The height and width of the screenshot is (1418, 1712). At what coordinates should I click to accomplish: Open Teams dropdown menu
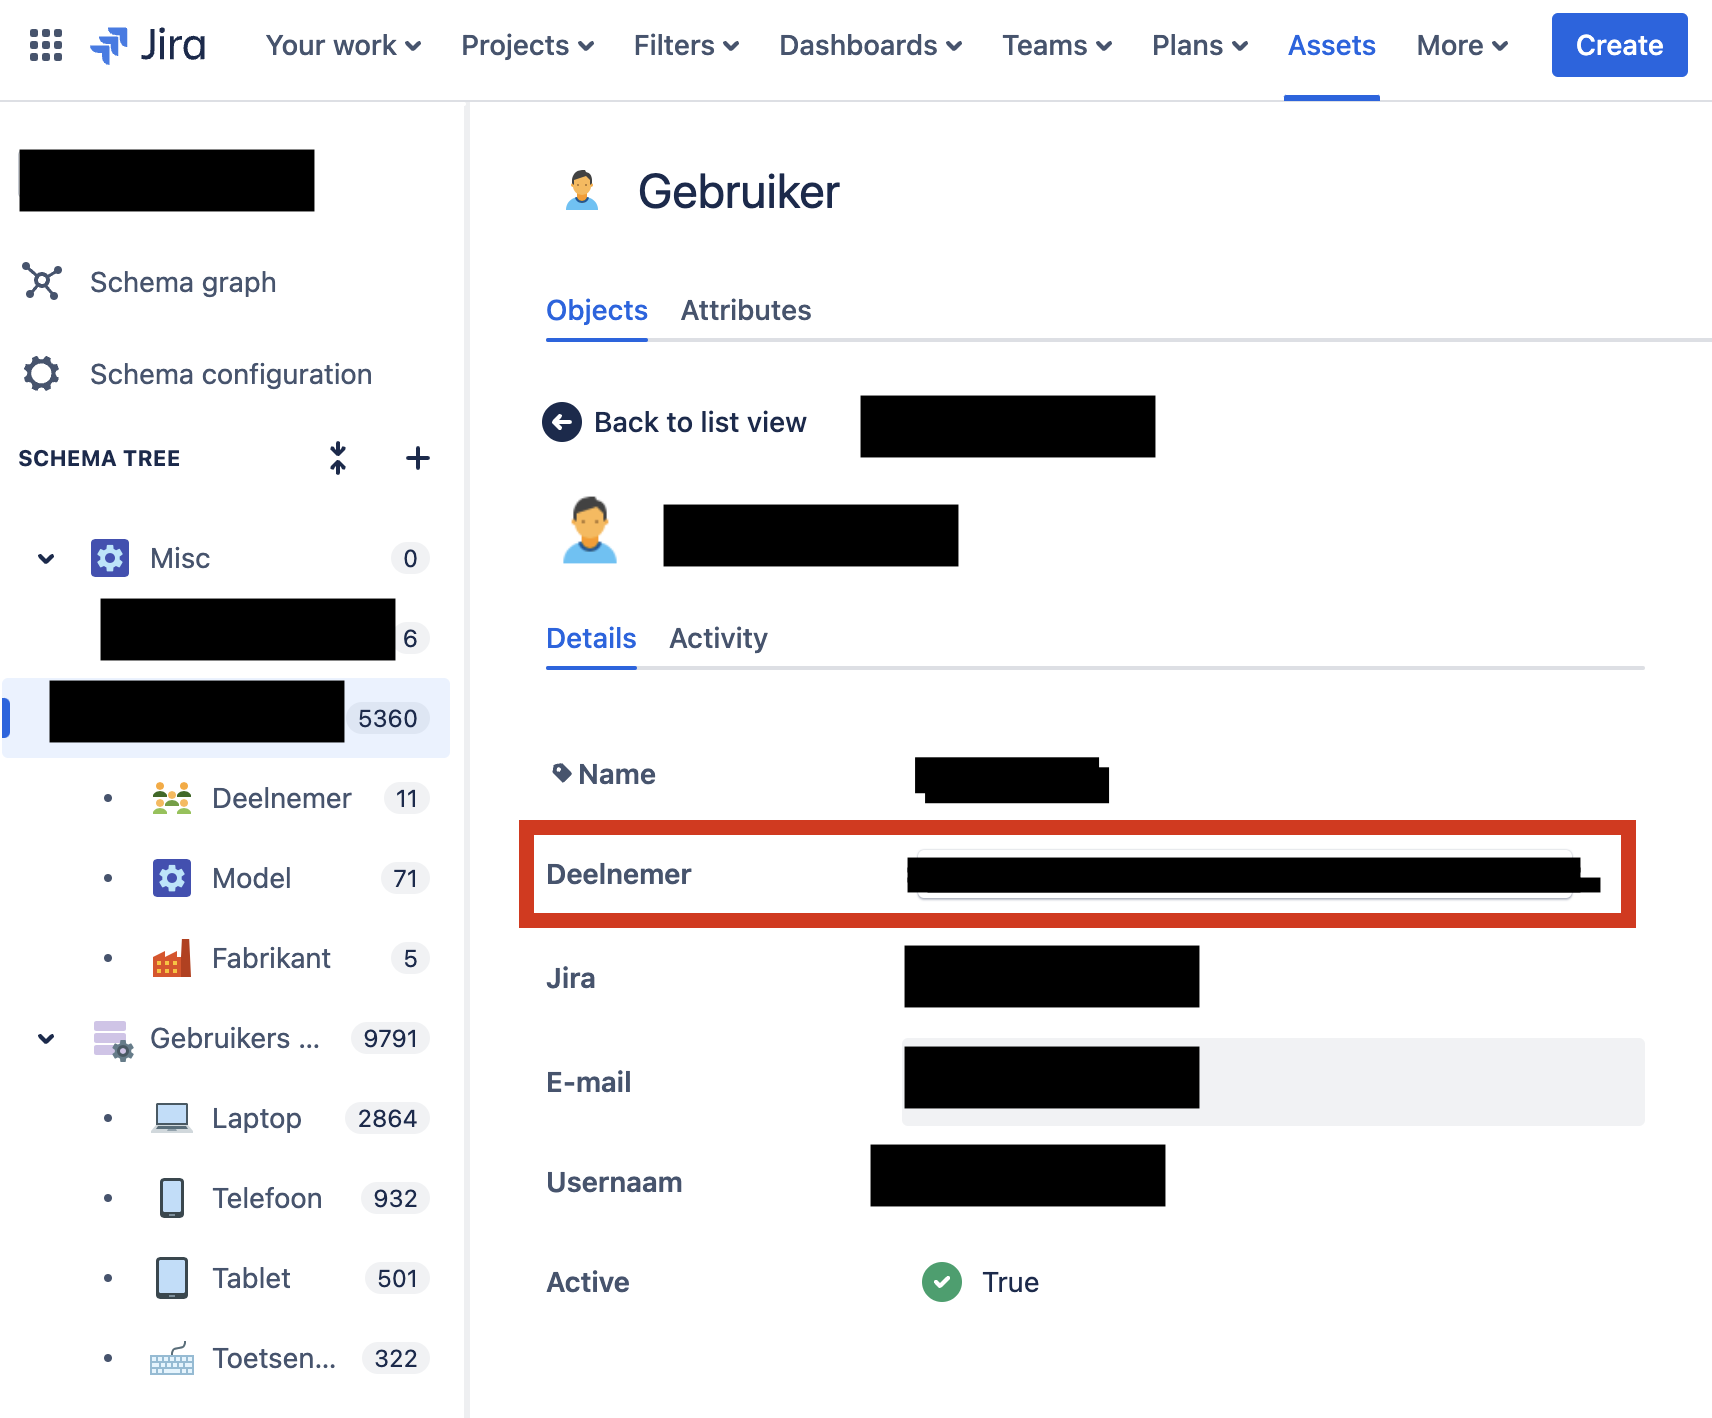[1057, 45]
